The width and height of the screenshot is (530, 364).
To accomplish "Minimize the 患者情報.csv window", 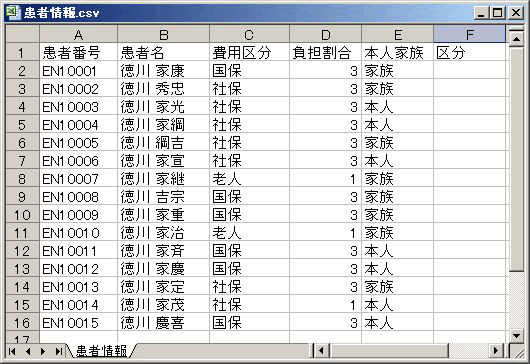I will coord(481,13).
